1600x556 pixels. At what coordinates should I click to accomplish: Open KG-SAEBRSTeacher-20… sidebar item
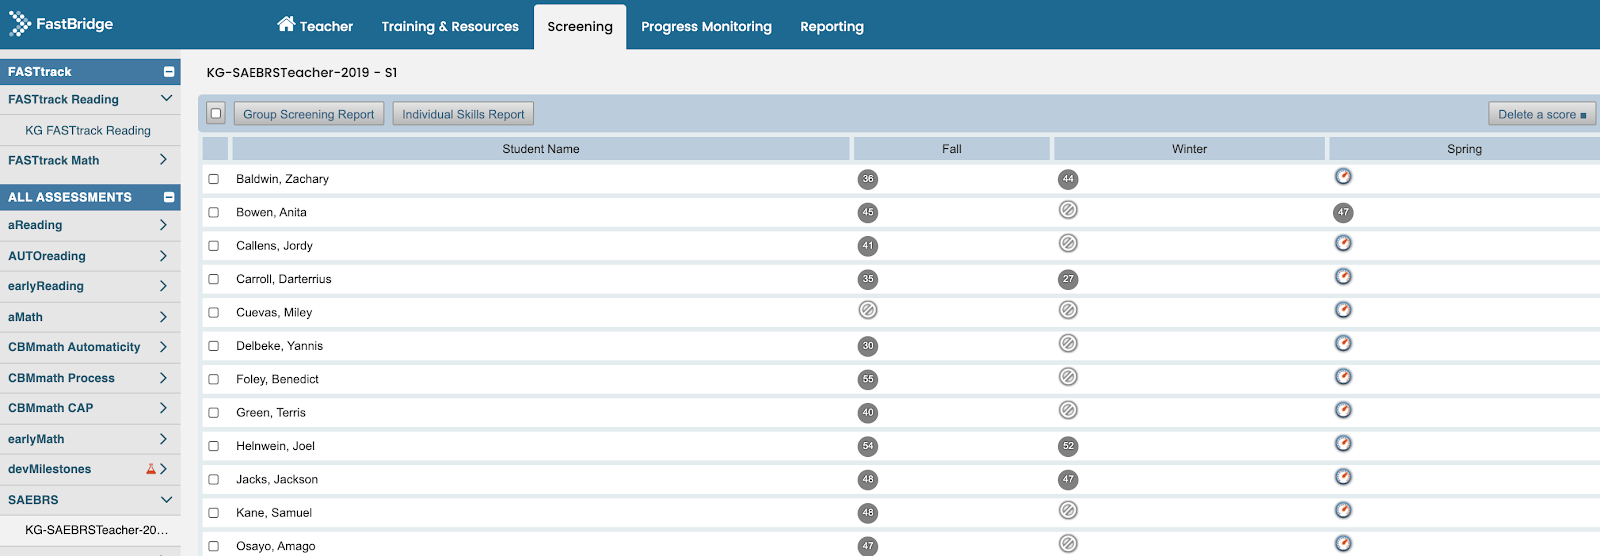pyautogui.click(x=96, y=530)
